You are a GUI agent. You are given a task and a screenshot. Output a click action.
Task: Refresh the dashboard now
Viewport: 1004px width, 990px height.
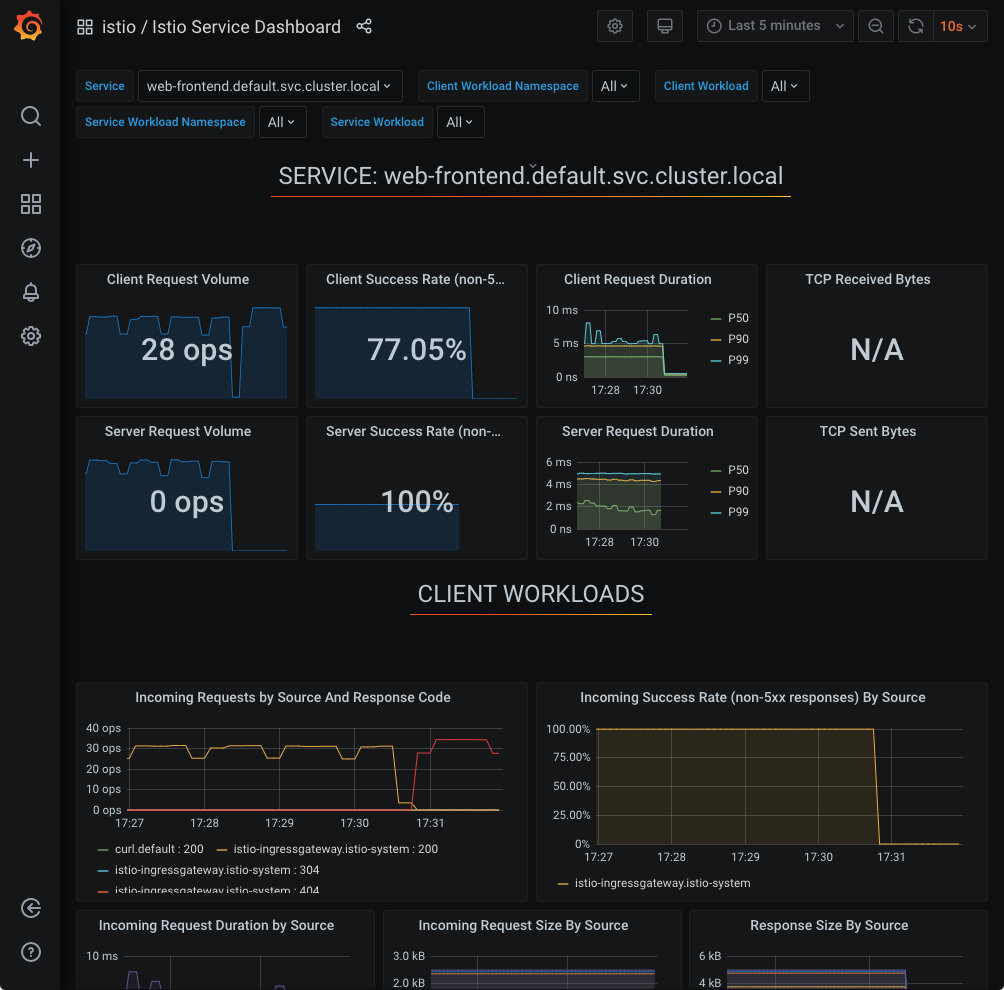(x=915, y=26)
